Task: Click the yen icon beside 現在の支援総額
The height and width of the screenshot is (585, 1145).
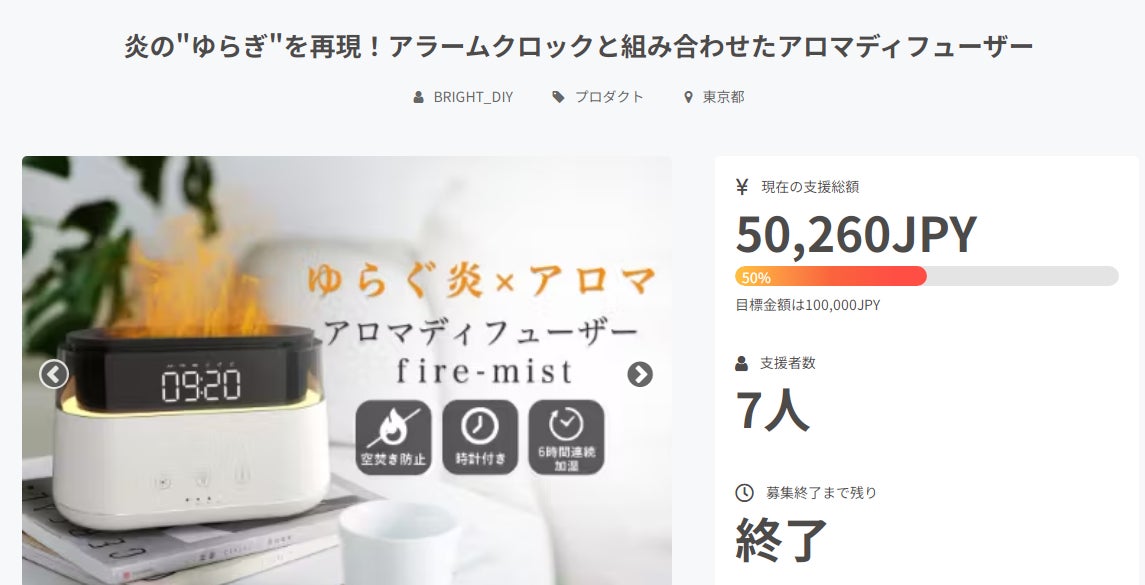Action: (742, 187)
